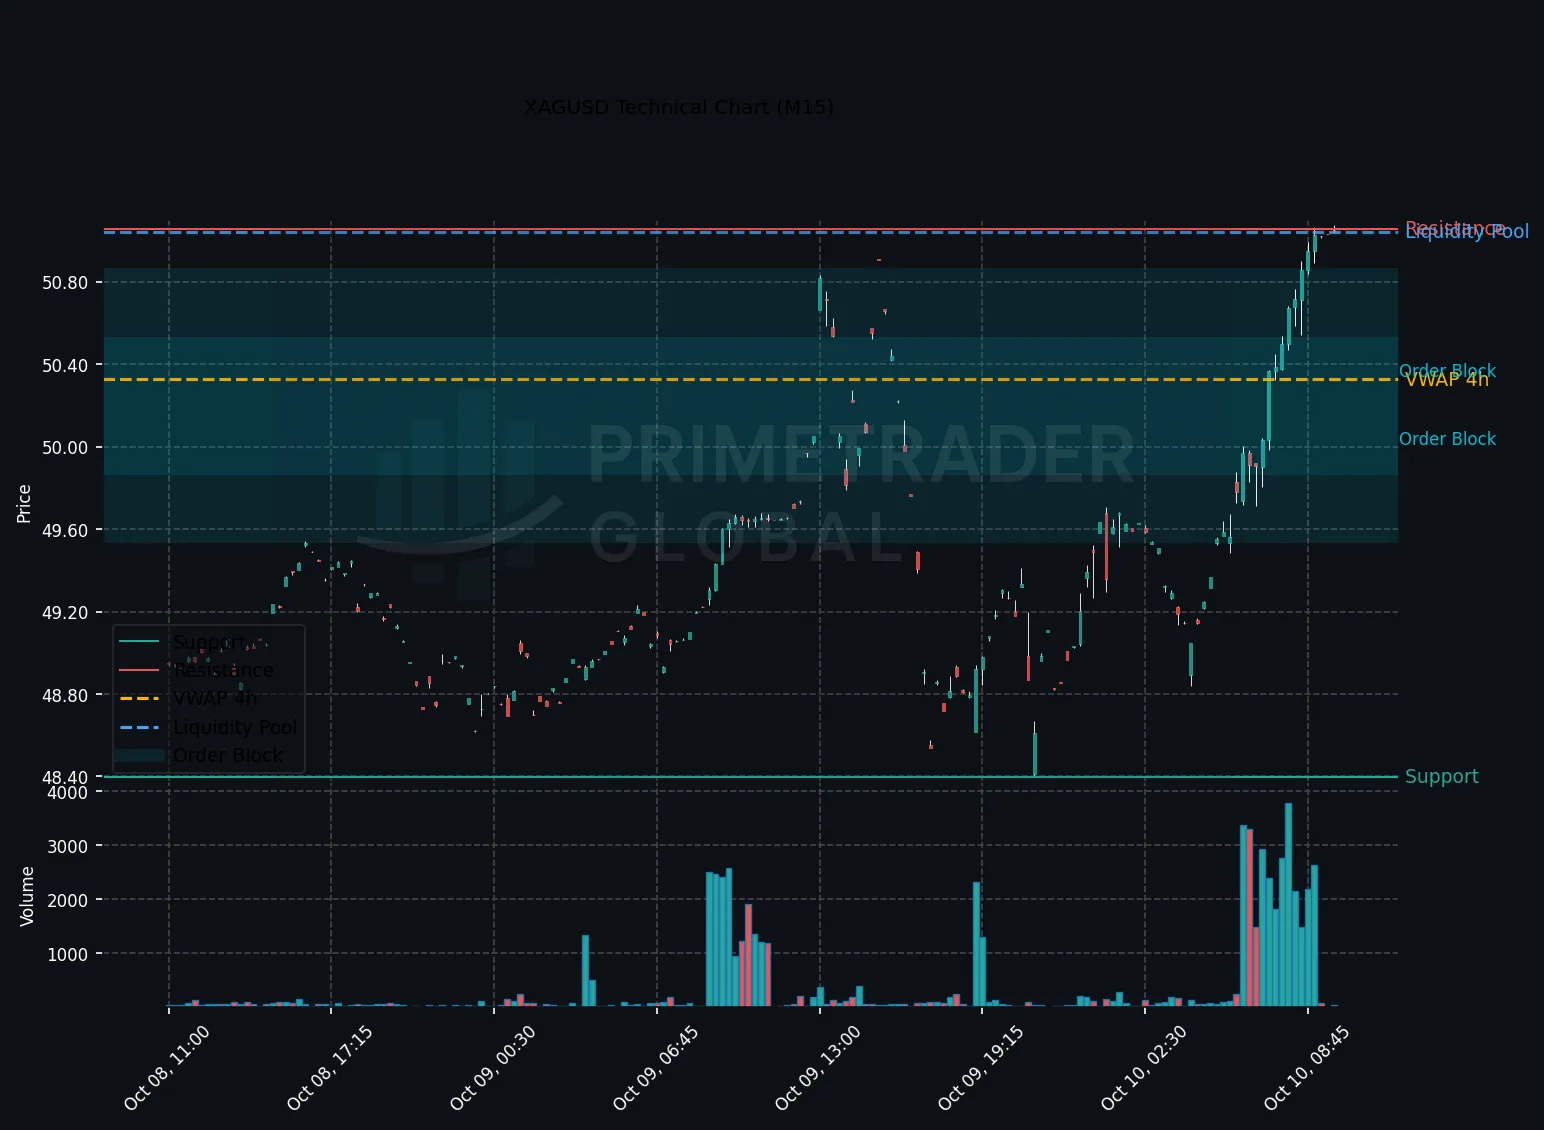The width and height of the screenshot is (1544, 1130).
Task: Click the VWAP 4h entry text in the legend
Action: click(x=215, y=698)
